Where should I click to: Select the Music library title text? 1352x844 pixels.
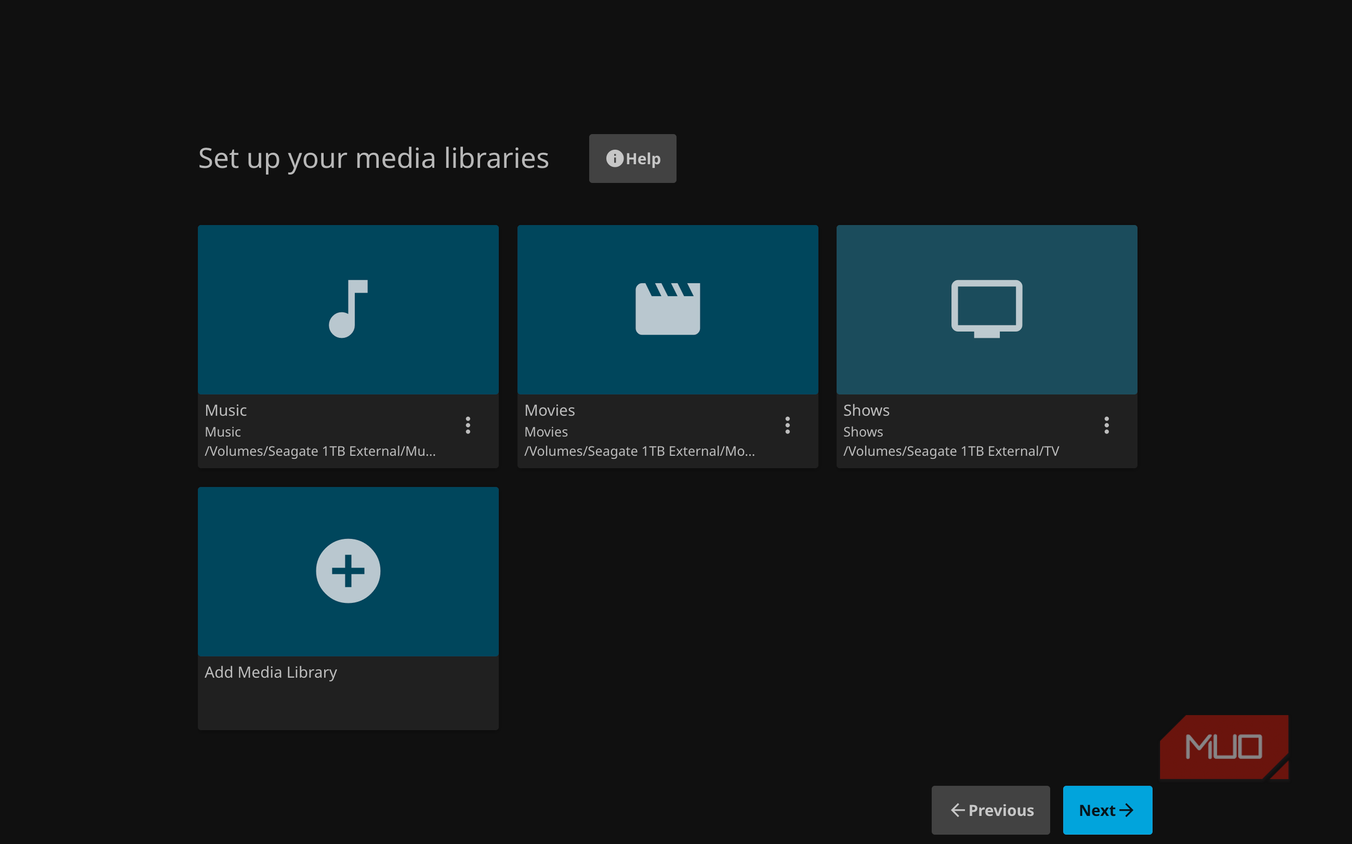226,410
